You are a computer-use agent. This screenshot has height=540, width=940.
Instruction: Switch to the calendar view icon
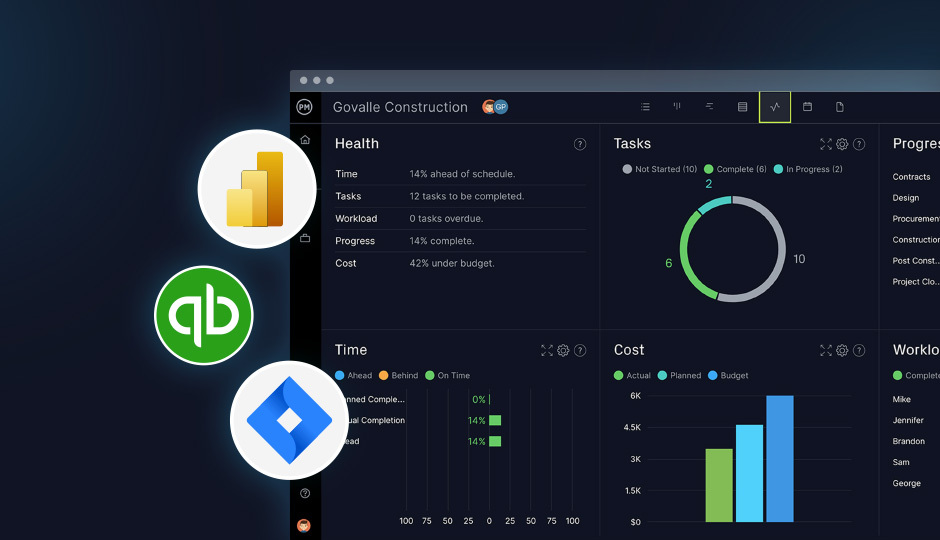coord(808,107)
